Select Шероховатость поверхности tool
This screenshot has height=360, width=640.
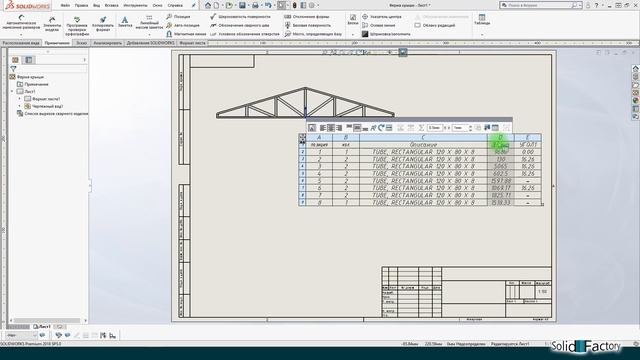click(x=240, y=17)
